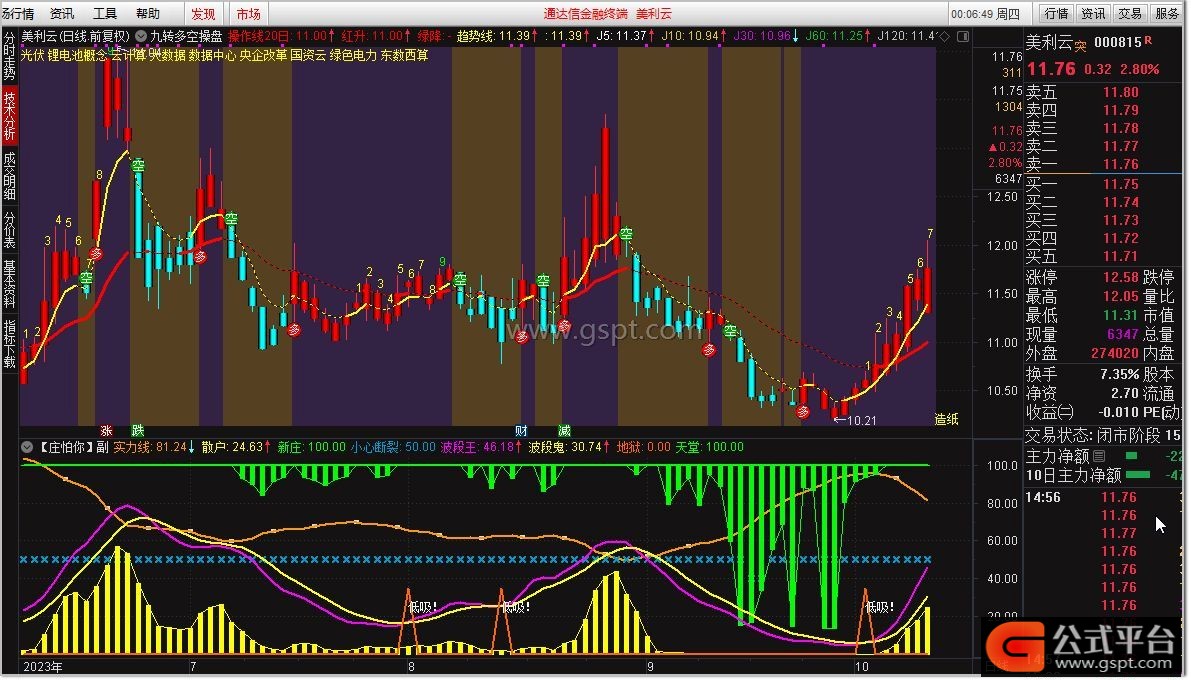The height and width of the screenshot is (680, 1191).
Task: Click the 九转多空操盘 indicator name
Action: 186,36
